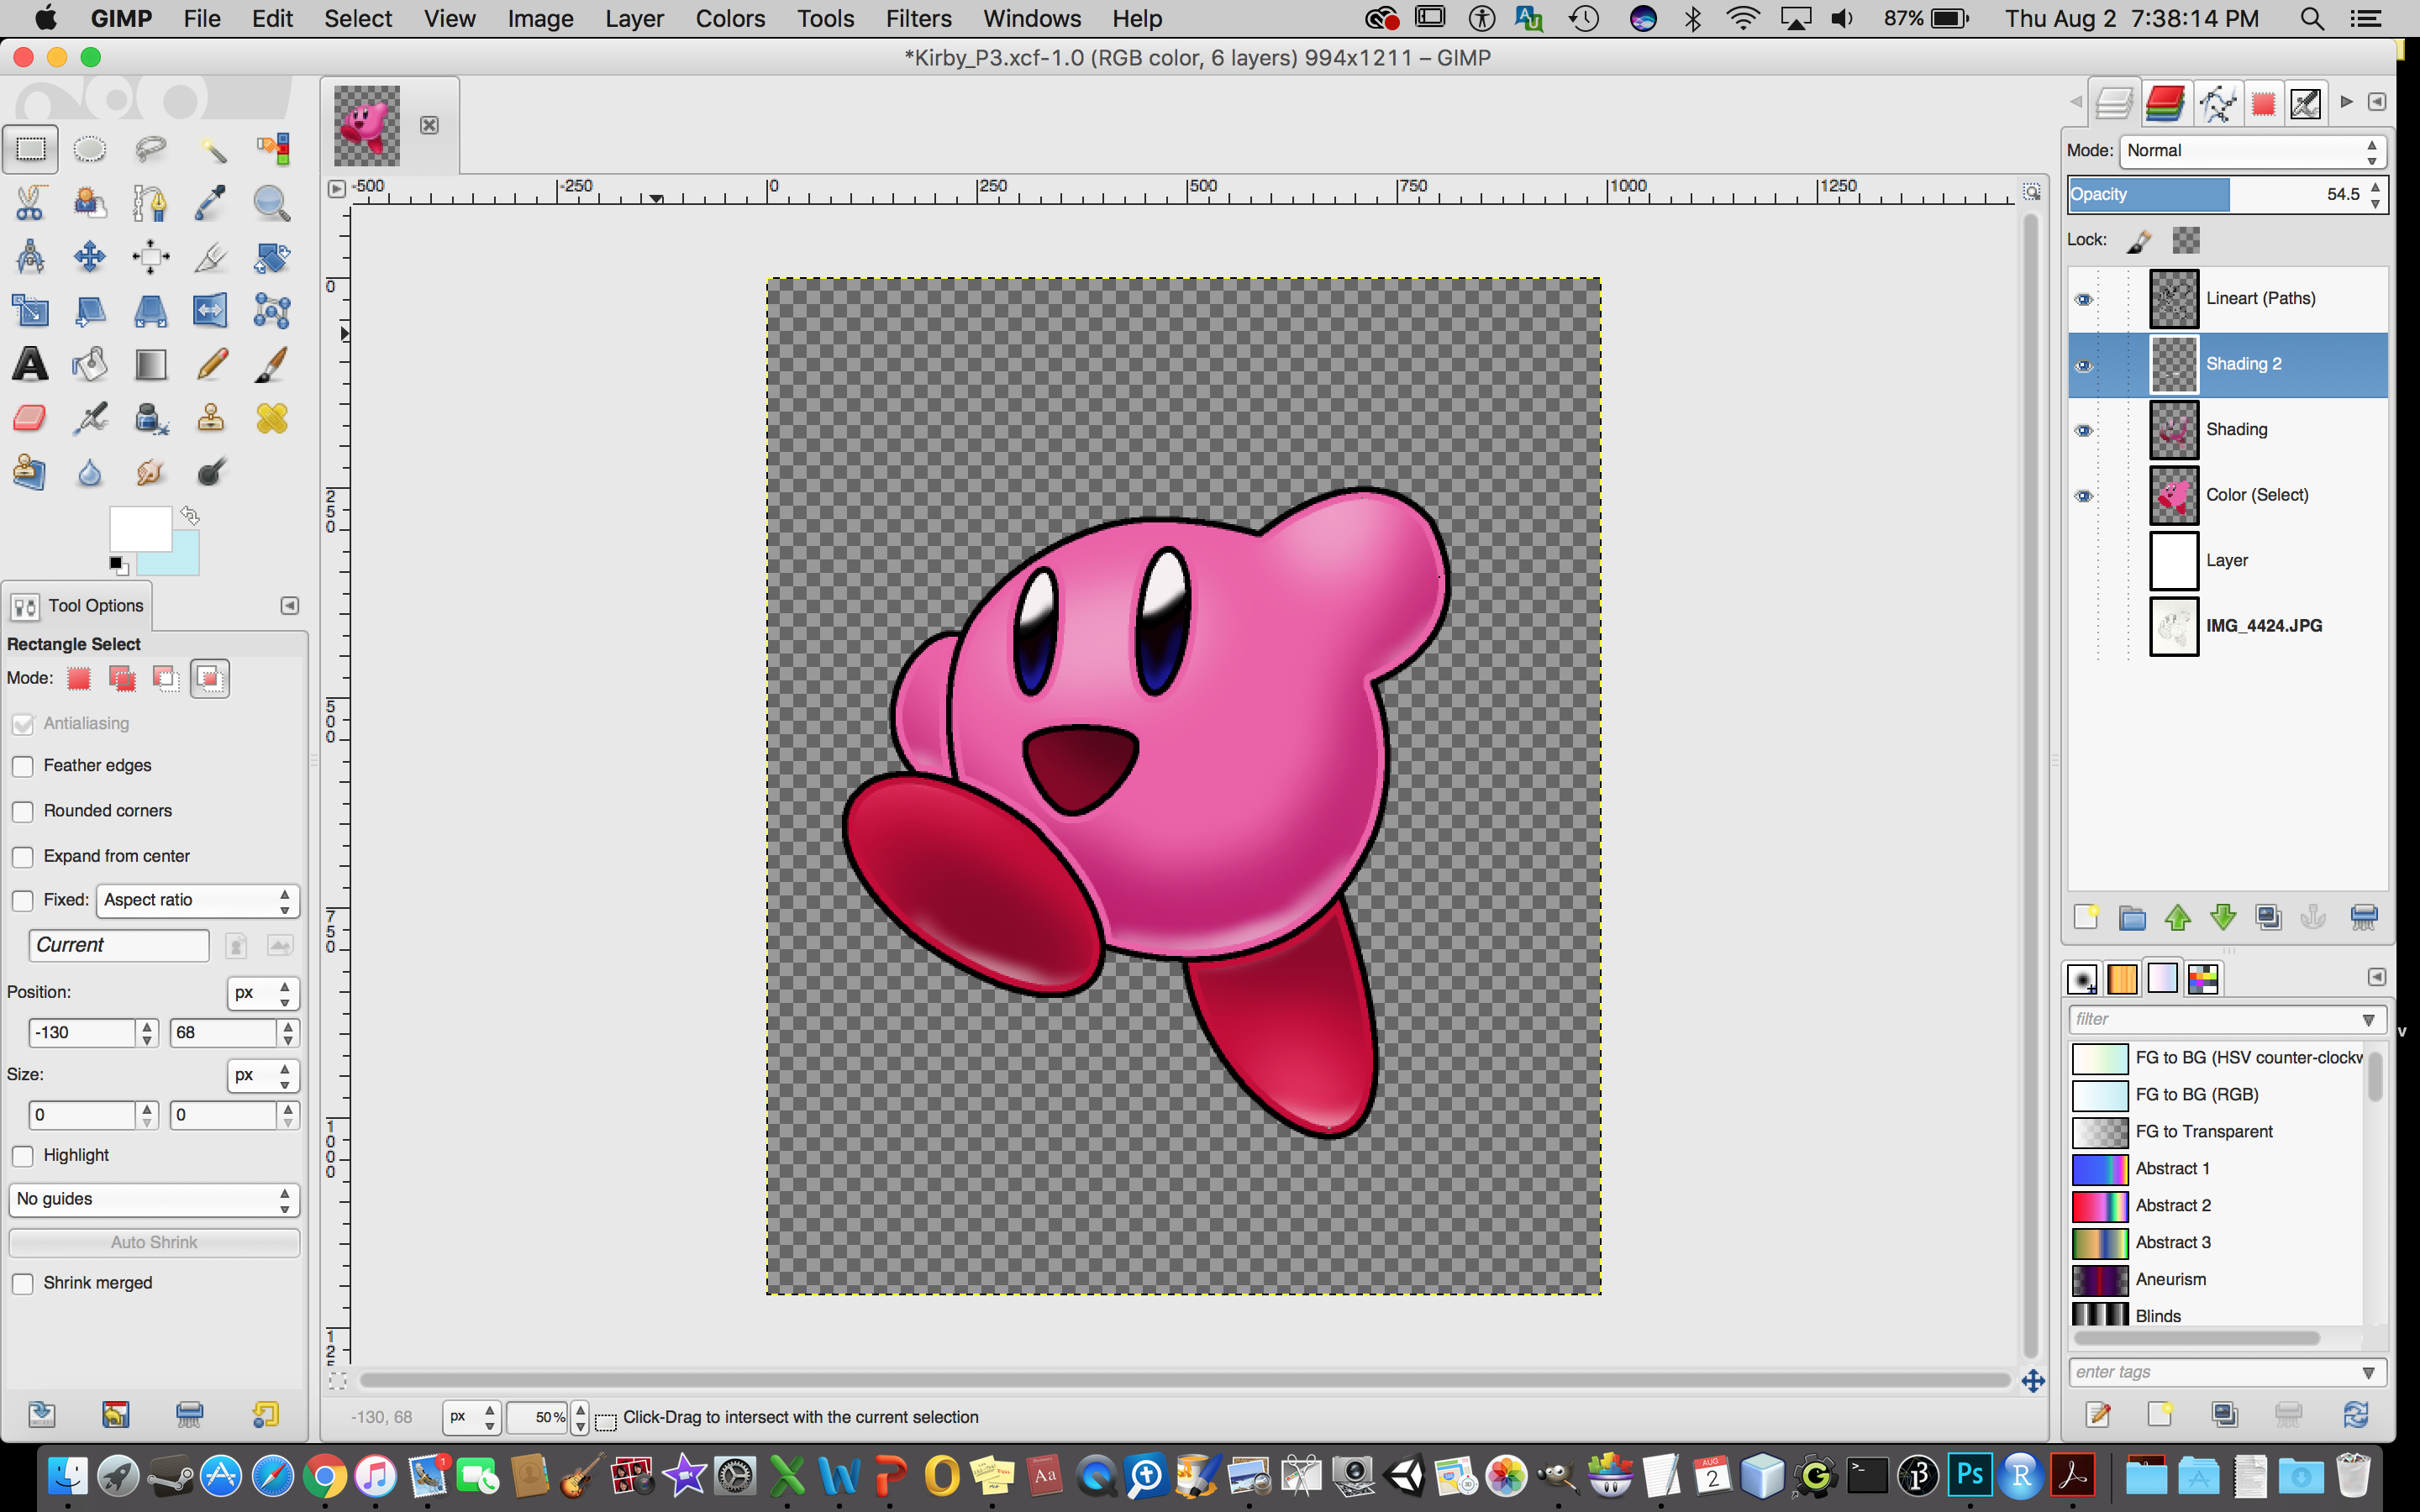Image resolution: width=2420 pixels, height=1512 pixels.
Task: Select the Text tool
Action: click(30, 365)
